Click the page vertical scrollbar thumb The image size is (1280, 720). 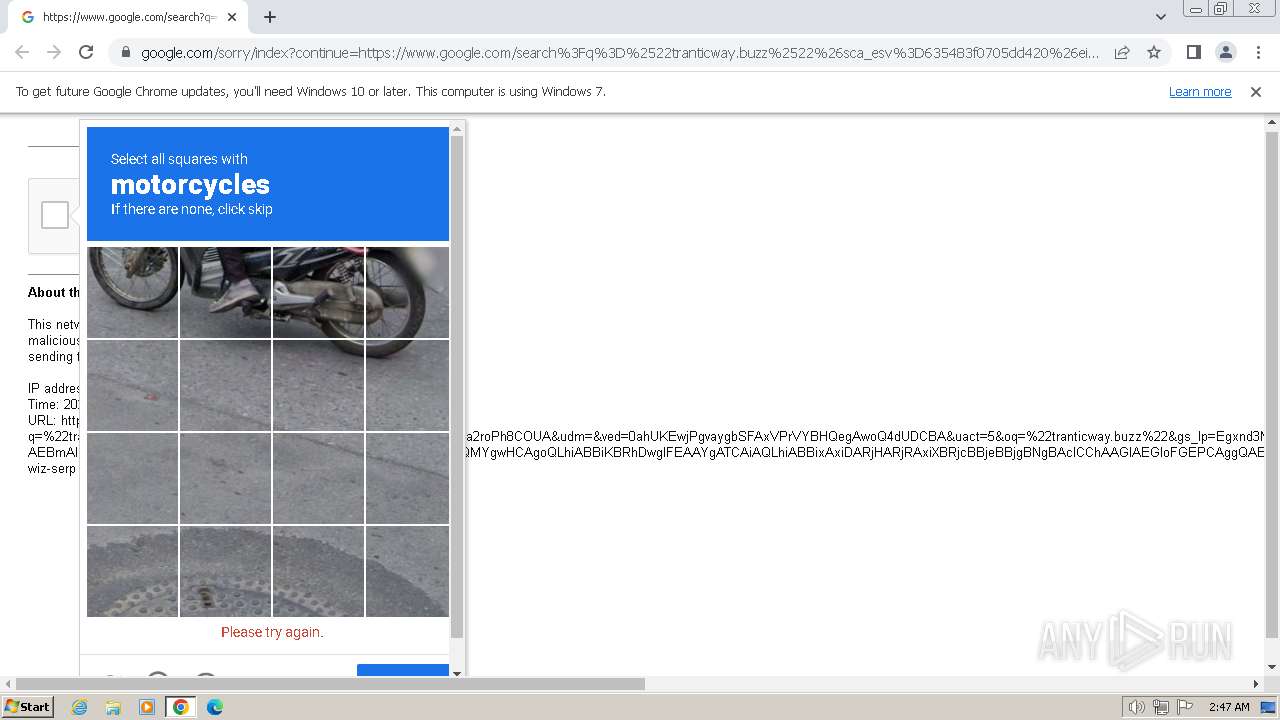coord(1272,384)
